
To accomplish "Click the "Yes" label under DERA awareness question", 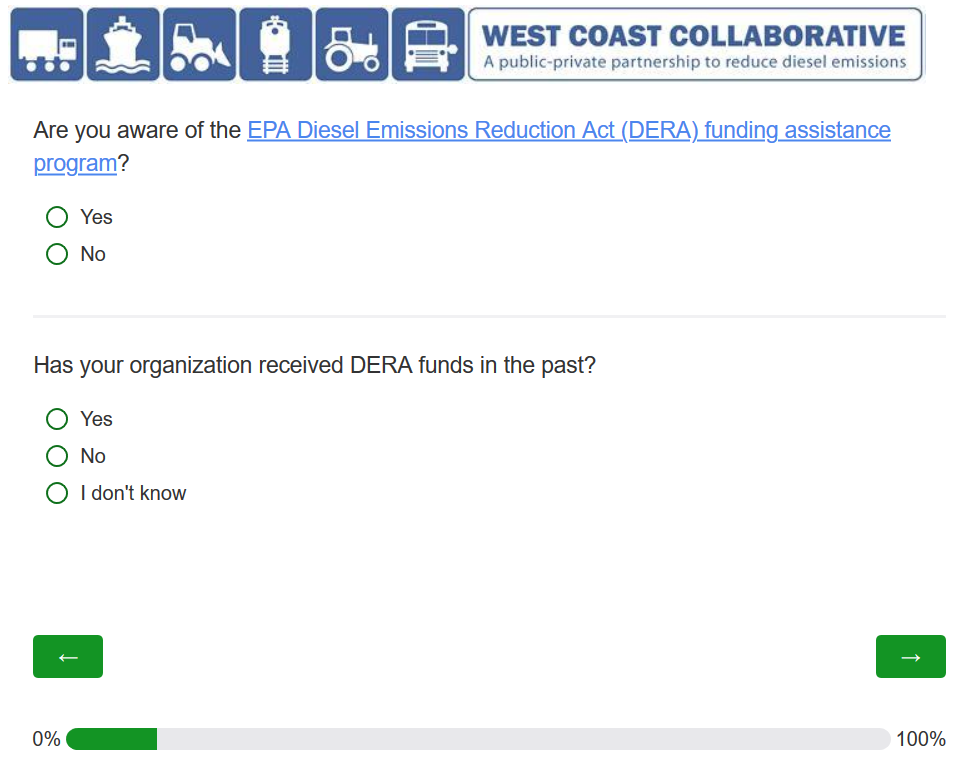I will (x=96, y=217).
